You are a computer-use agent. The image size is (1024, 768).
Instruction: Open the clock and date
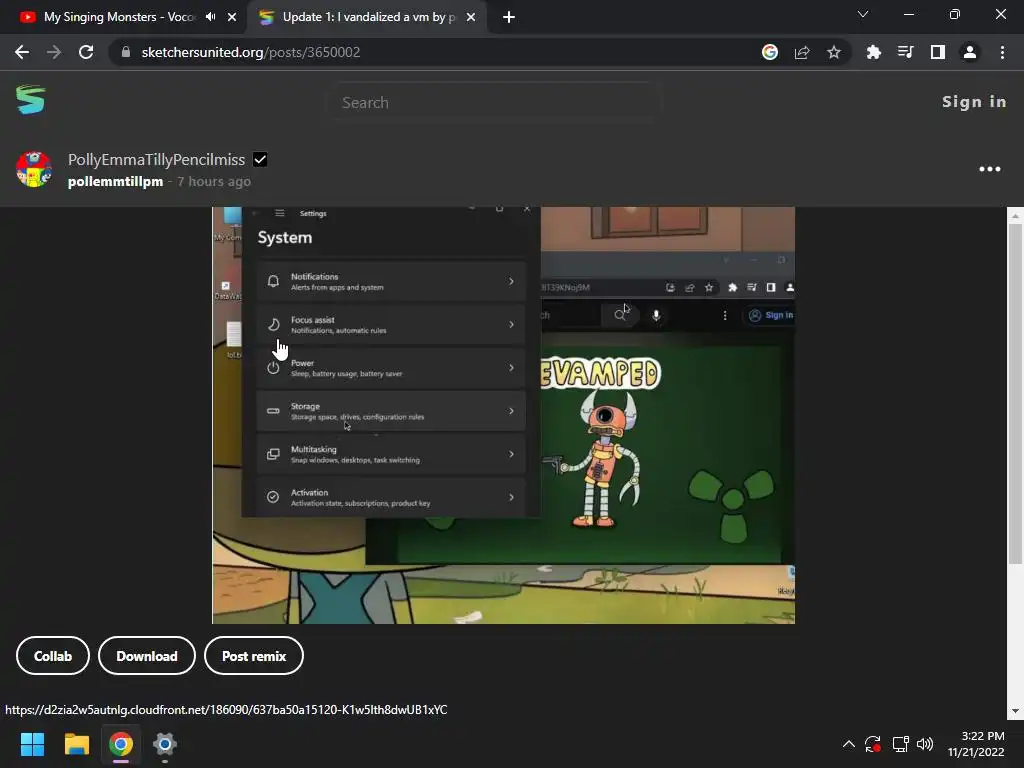click(976, 744)
